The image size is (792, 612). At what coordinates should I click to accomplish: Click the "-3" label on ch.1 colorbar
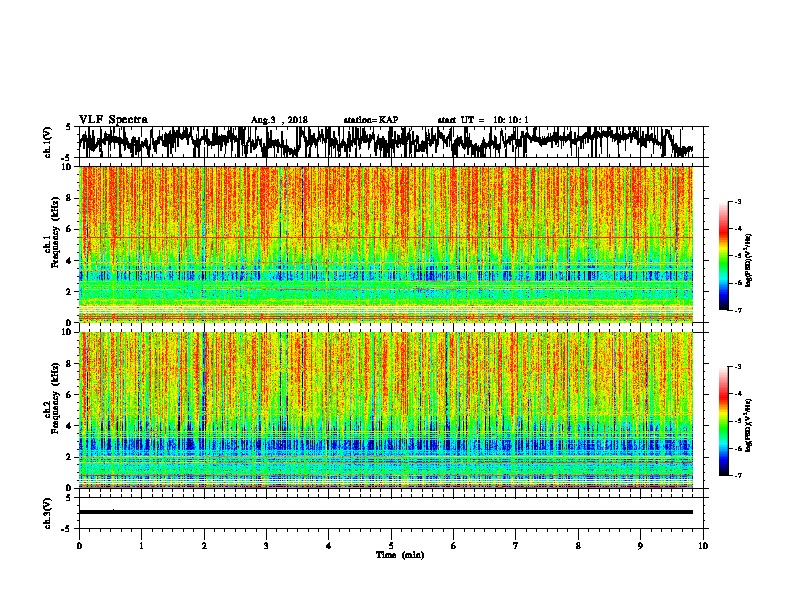[737, 202]
